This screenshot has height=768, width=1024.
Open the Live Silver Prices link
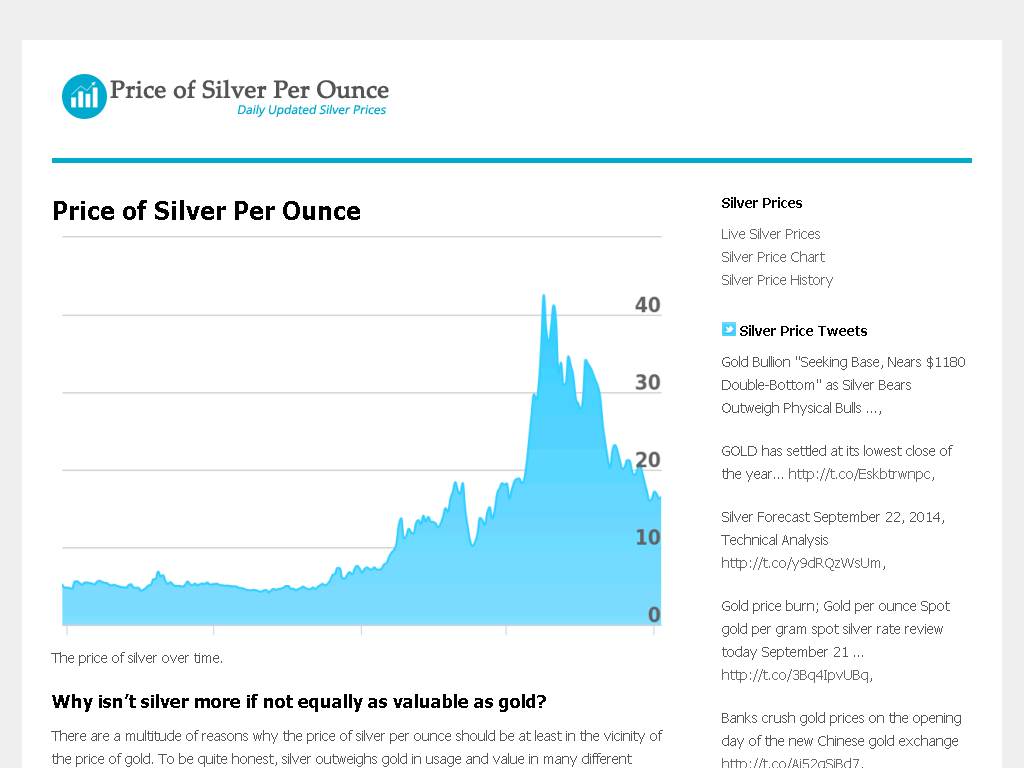pos(770,234)
